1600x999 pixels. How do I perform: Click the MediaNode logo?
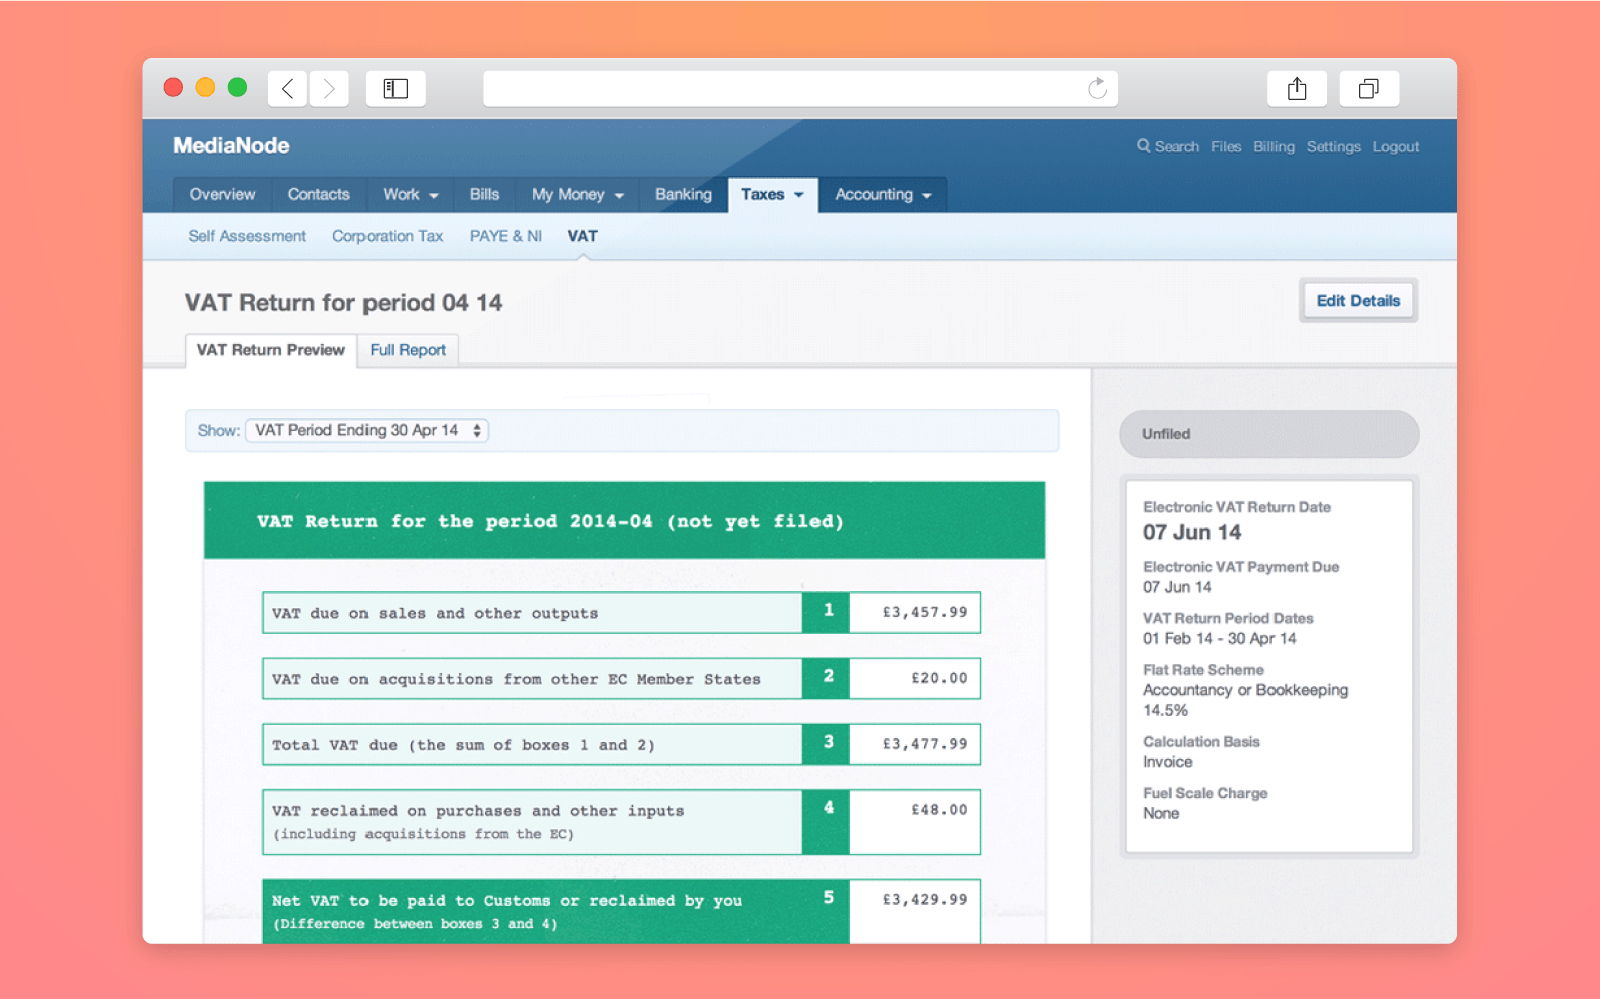(230, 146)
